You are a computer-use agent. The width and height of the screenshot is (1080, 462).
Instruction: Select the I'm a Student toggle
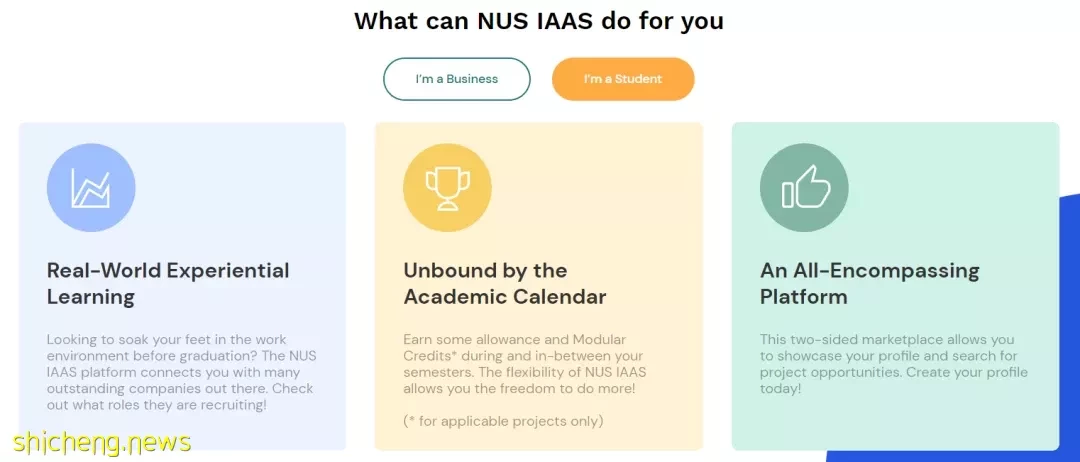623,79
